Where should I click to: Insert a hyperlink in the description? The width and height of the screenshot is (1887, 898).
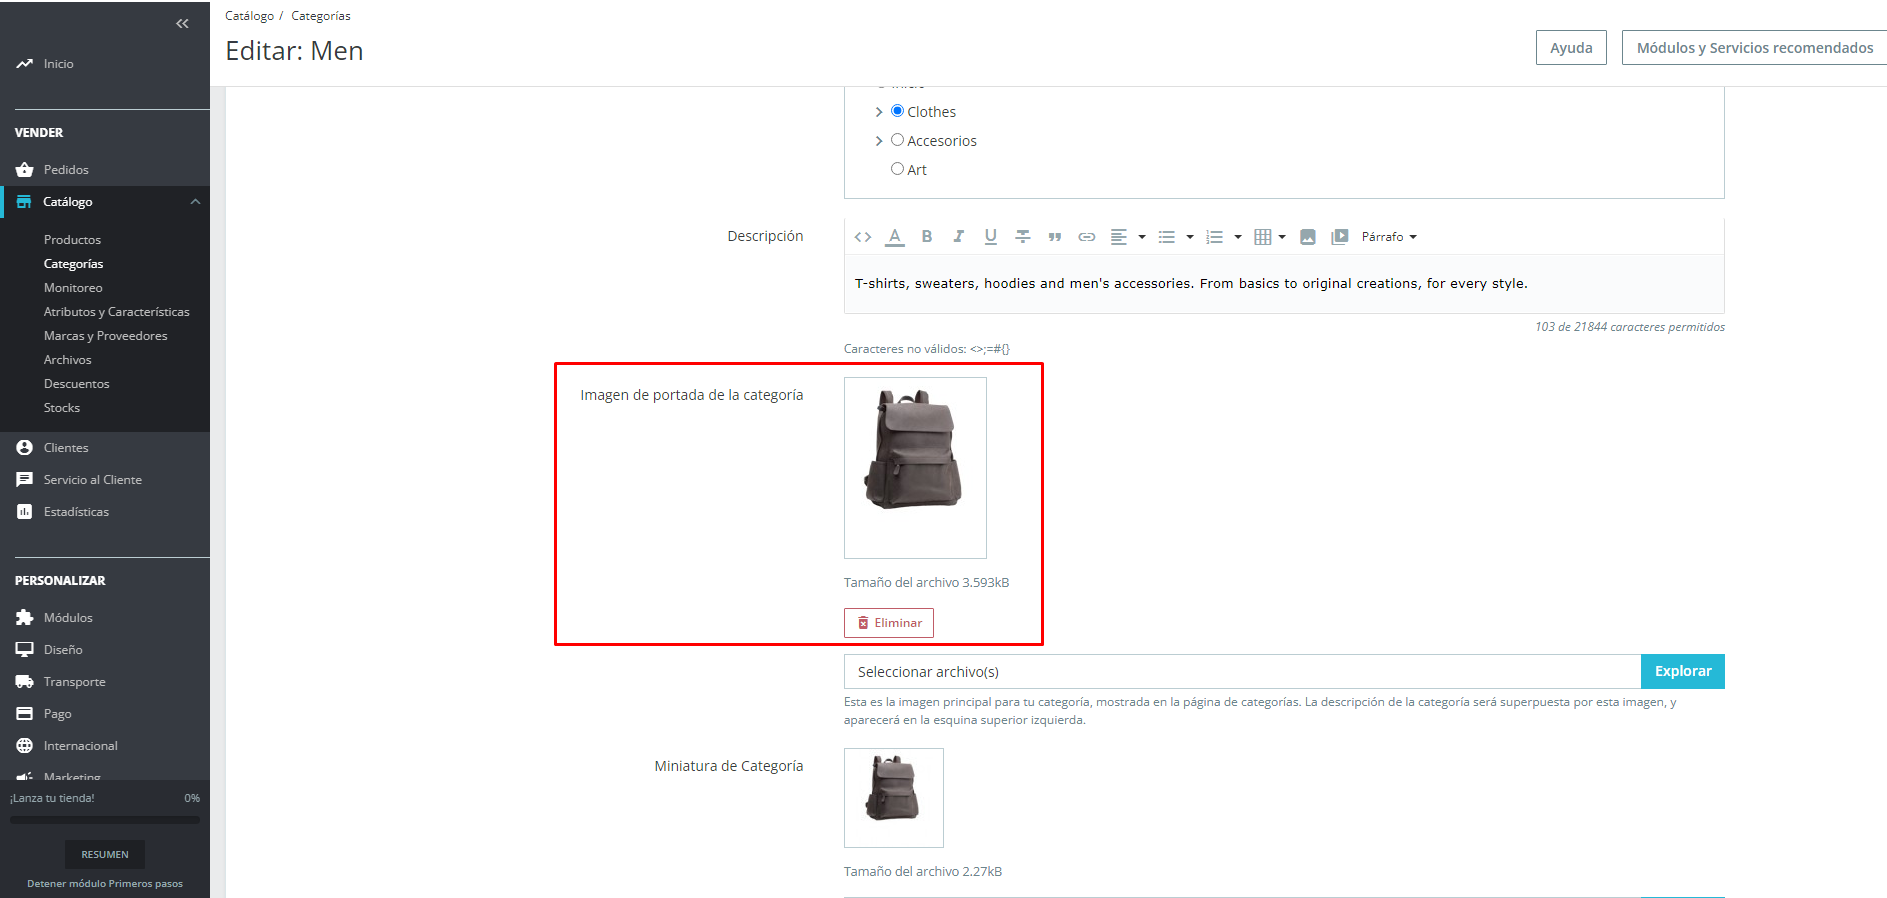1087,237
